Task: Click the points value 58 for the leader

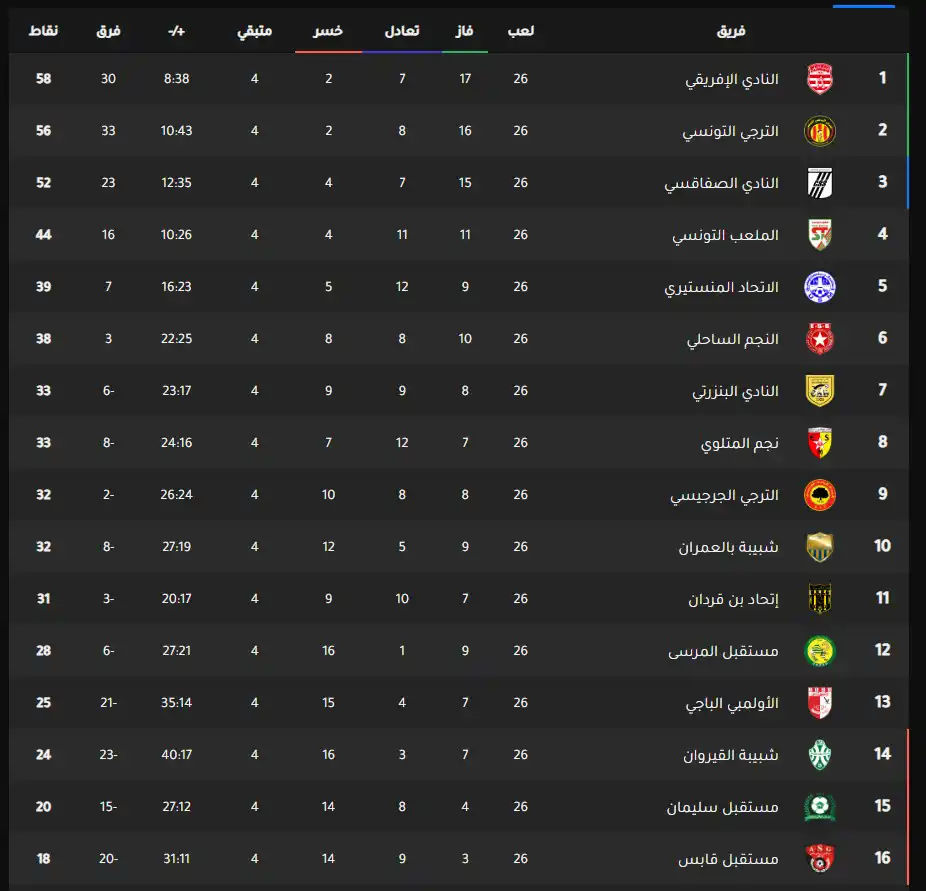Action: (43, 77)
